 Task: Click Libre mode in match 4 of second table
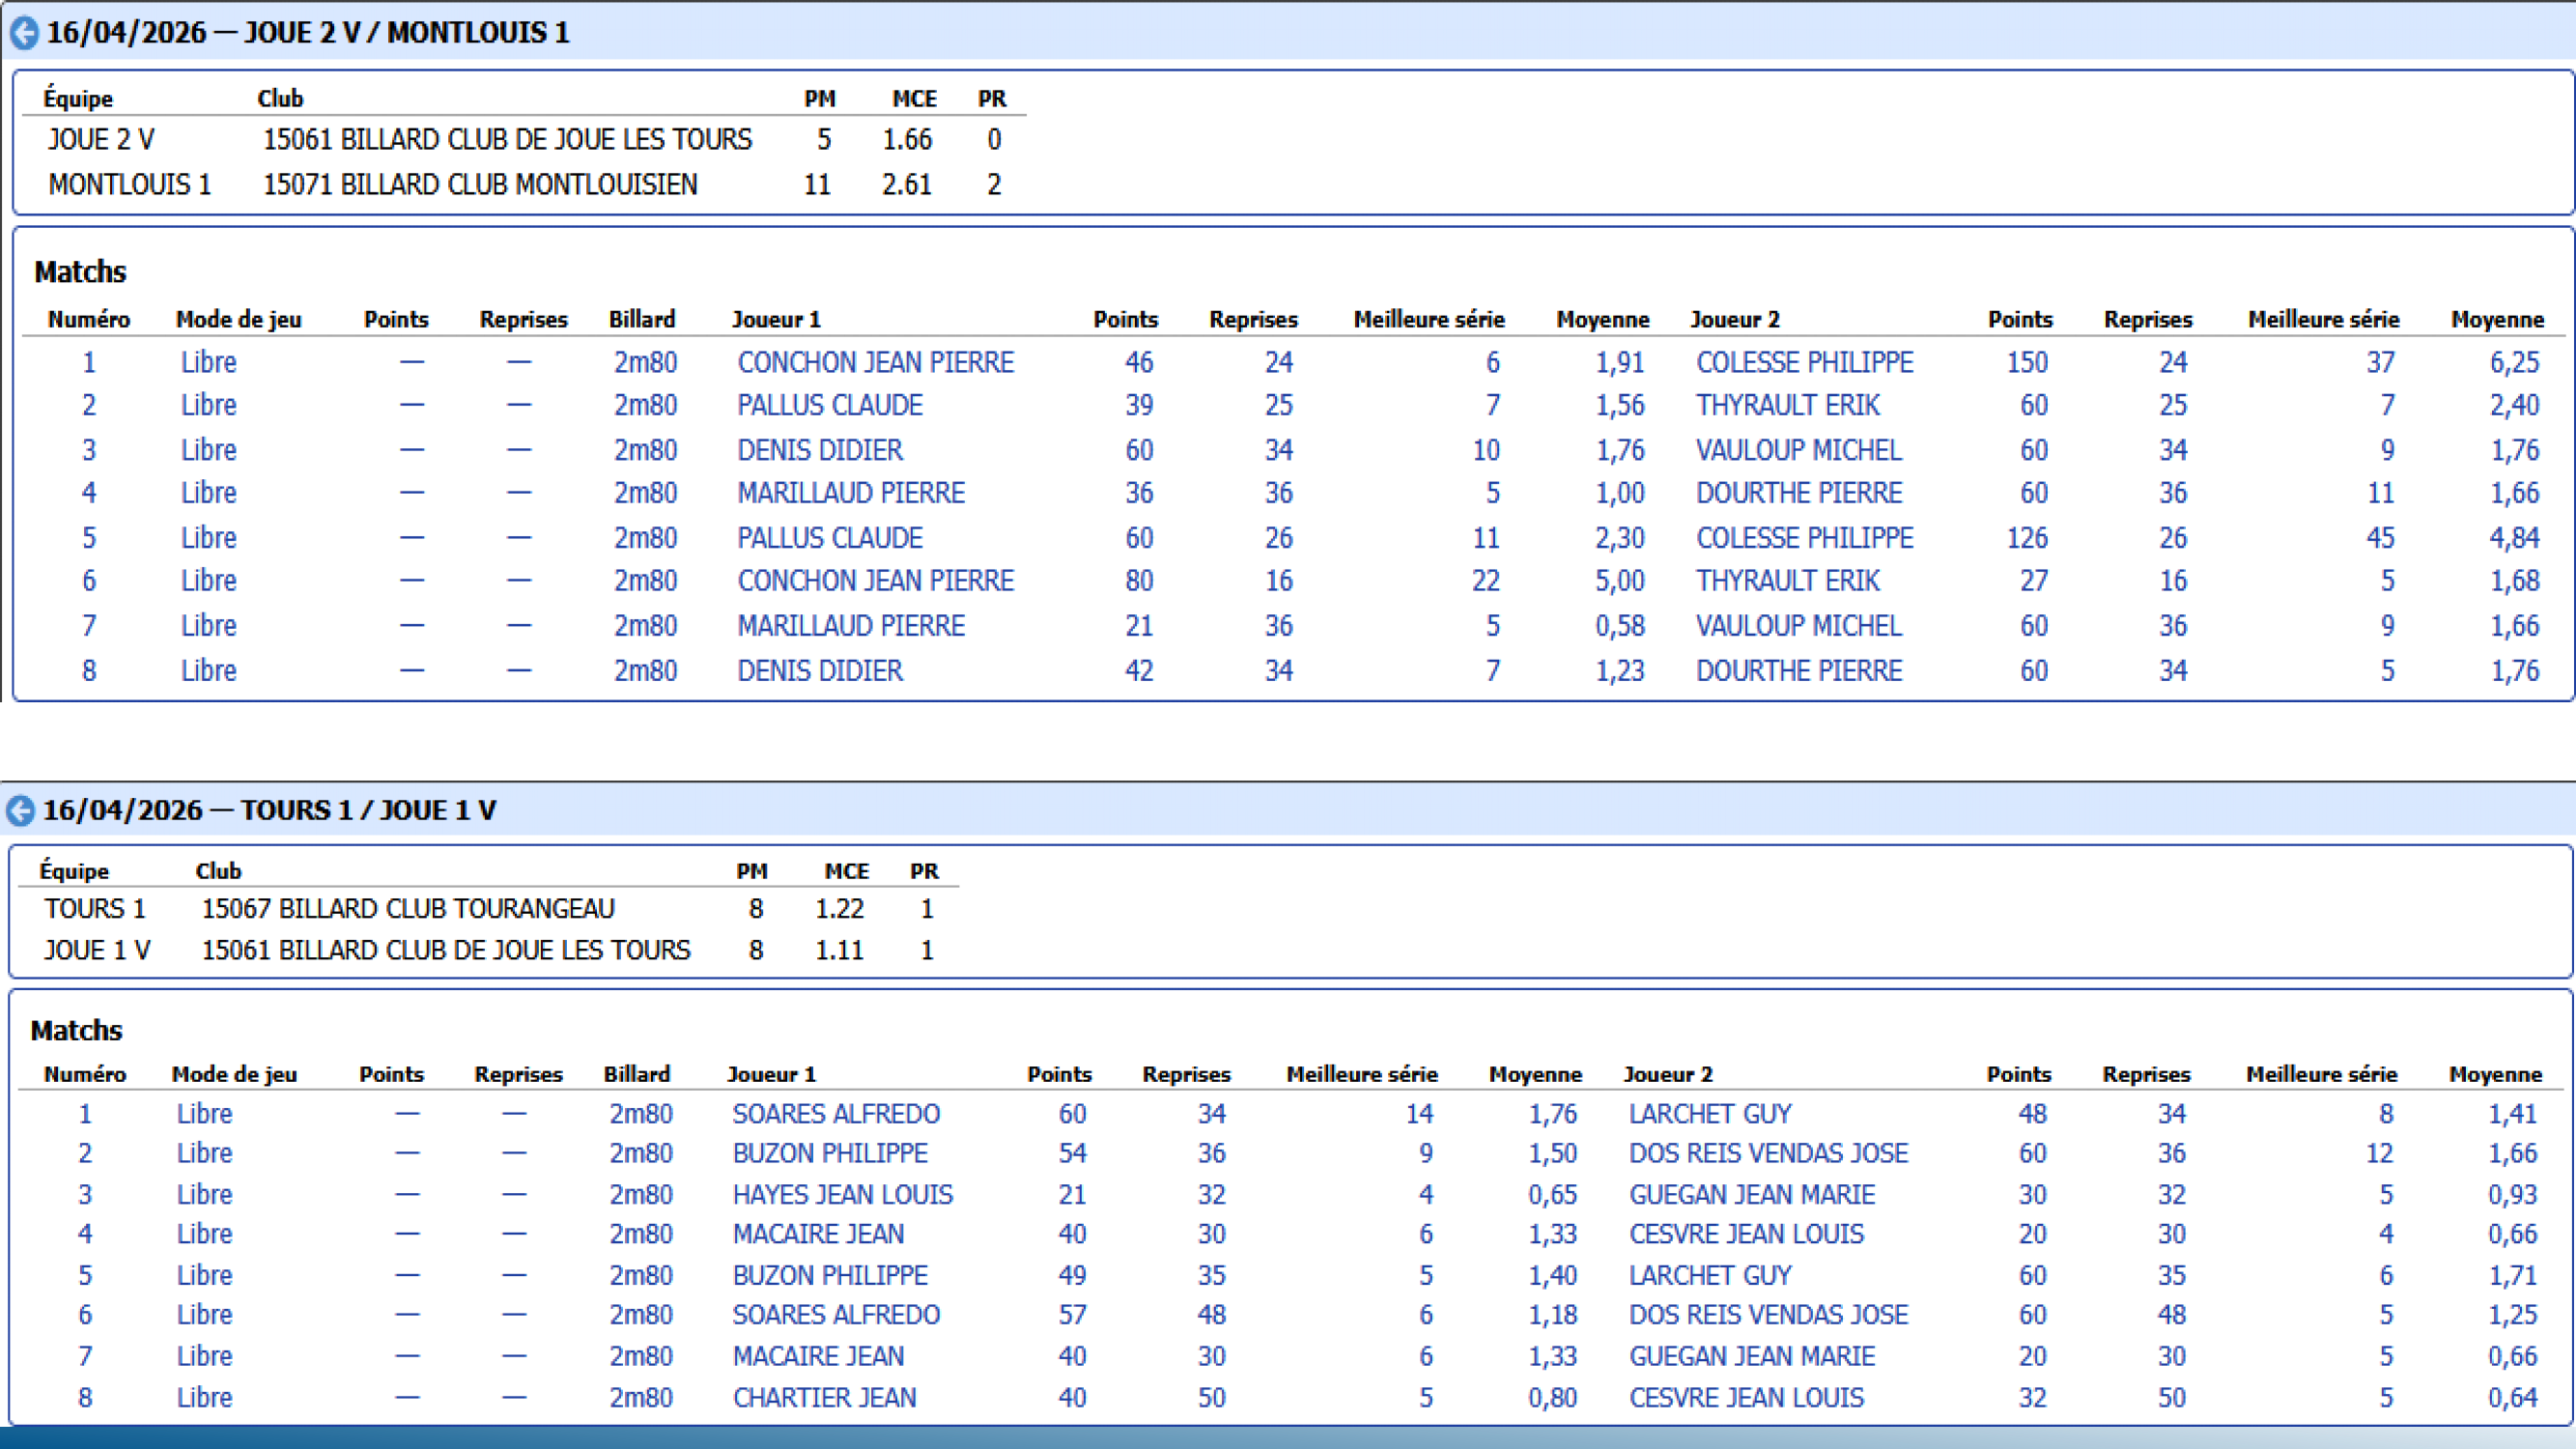click(204, 1235)
